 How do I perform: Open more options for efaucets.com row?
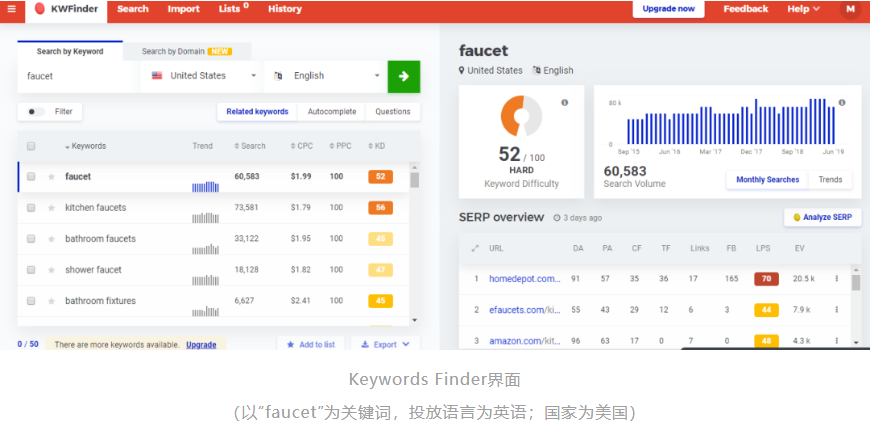point(836,310)
